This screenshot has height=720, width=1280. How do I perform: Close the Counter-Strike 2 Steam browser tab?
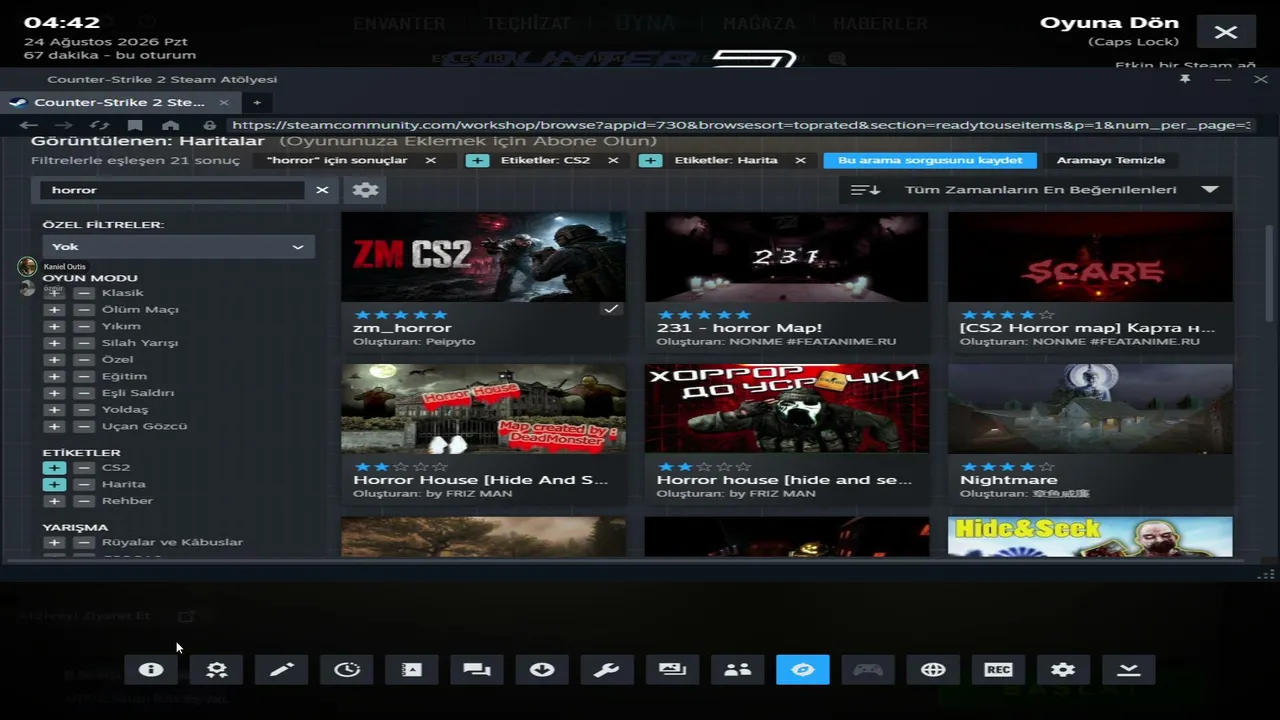click(224, 102)
